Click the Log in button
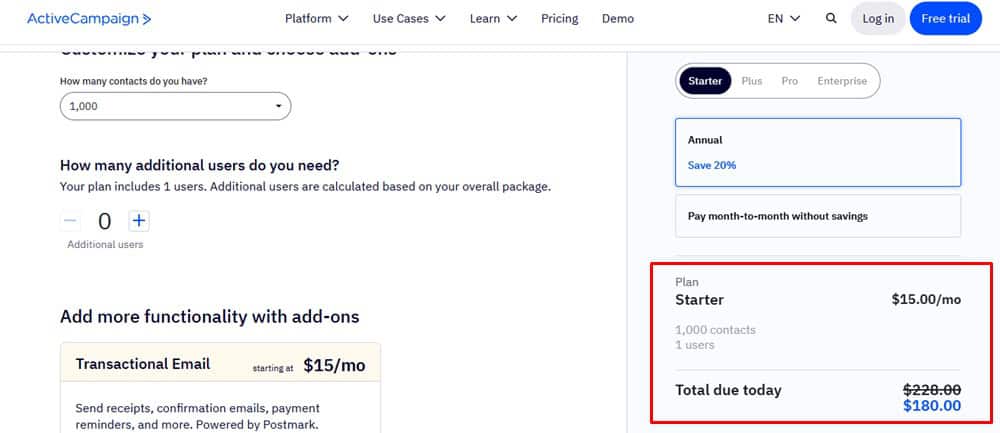This screenshot has height=433, width=1000. pyautogui.click(x=878, y=18)
